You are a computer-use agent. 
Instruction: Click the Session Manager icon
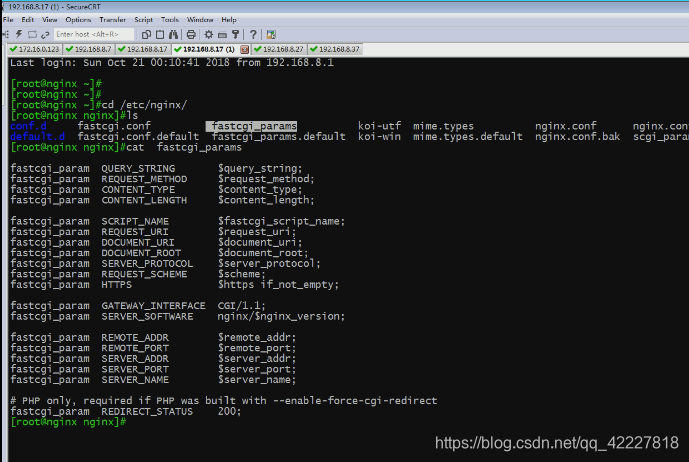(x=6, y=34)
